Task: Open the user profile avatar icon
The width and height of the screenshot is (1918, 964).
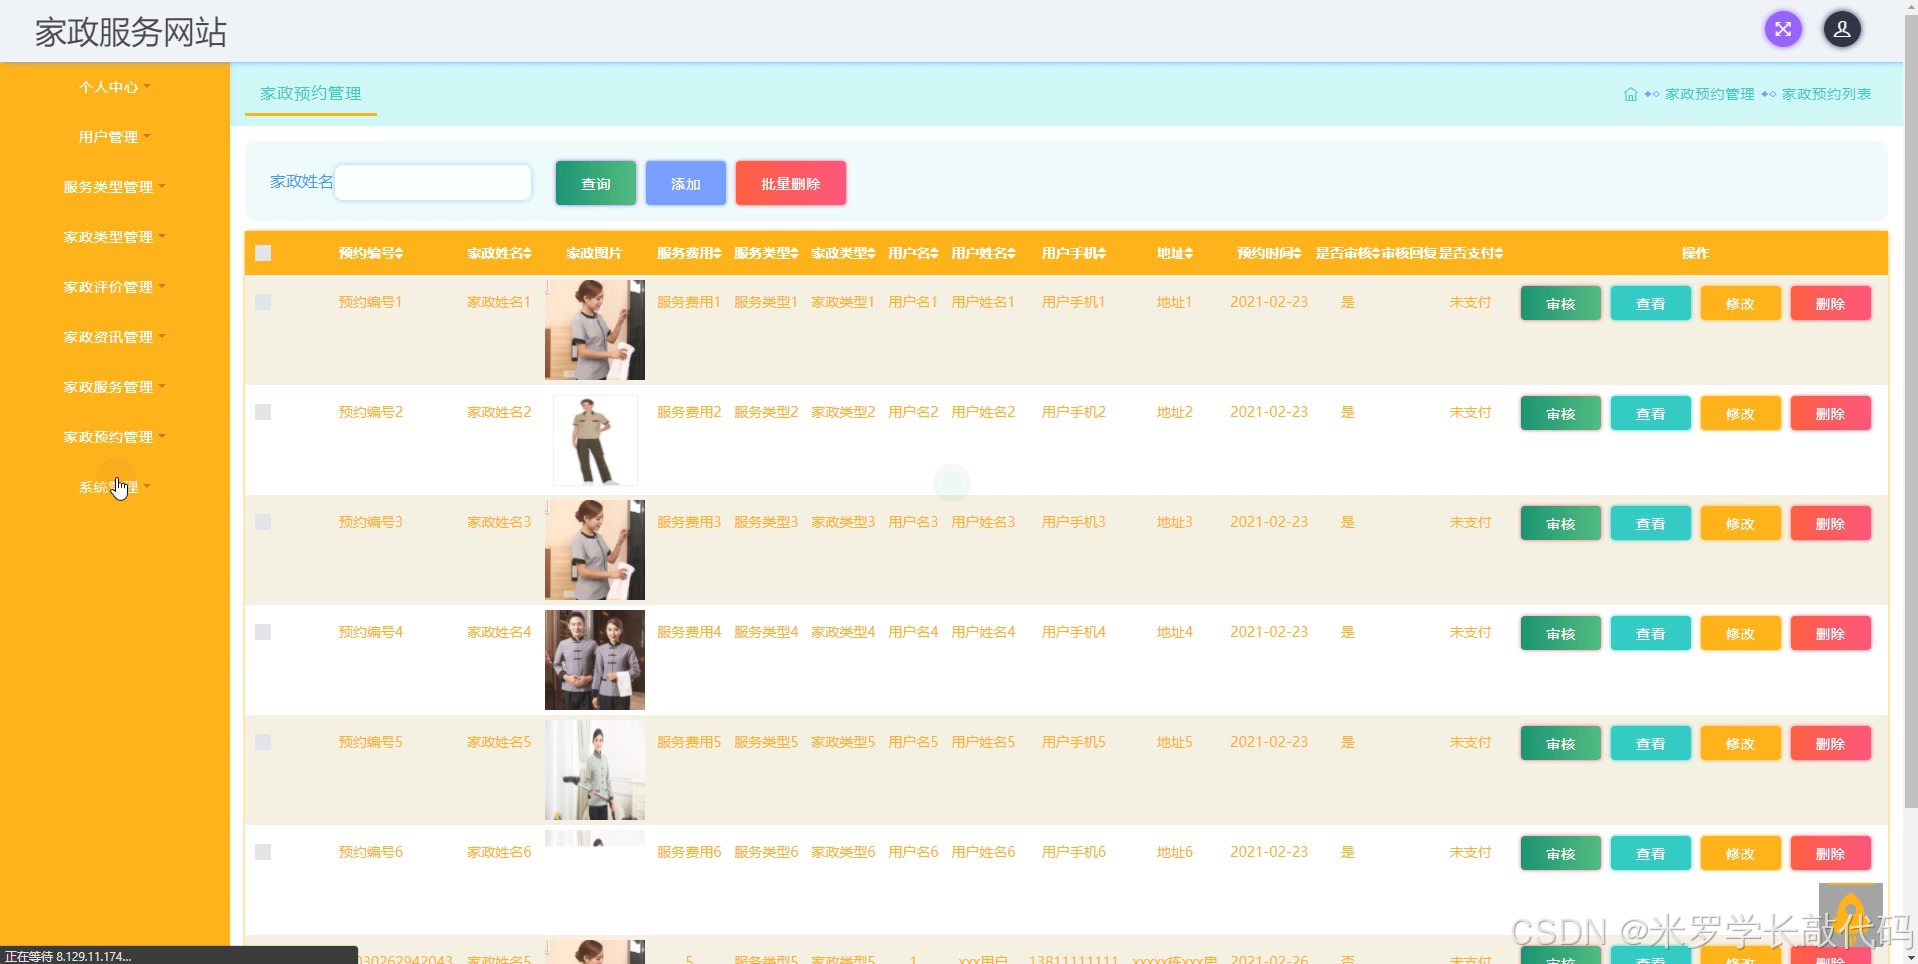Action: point(1841,29)
